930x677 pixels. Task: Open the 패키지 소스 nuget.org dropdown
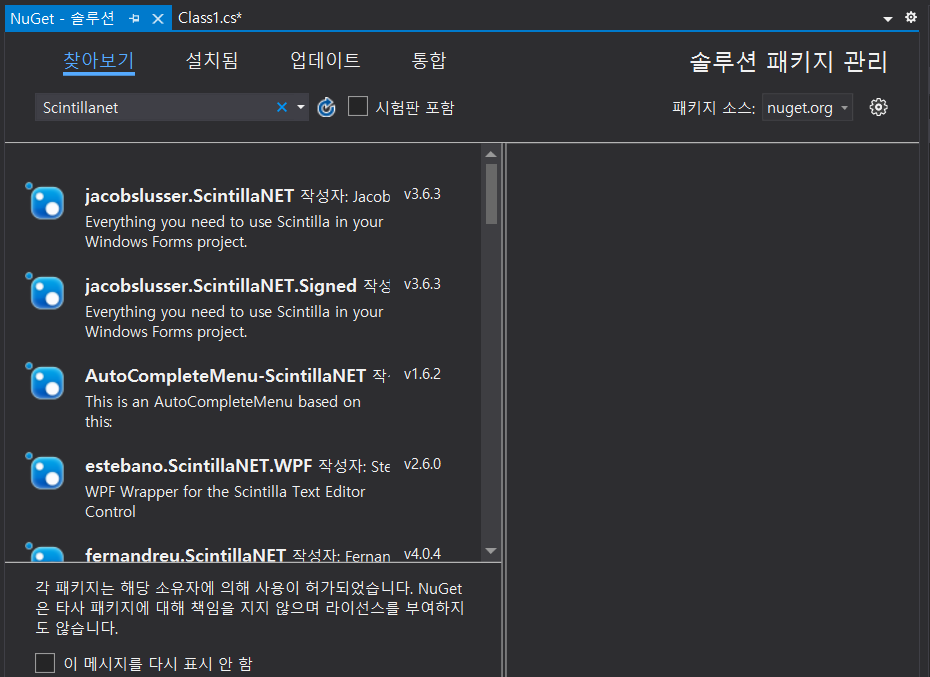pyautogui.click(x=807, y=107)
